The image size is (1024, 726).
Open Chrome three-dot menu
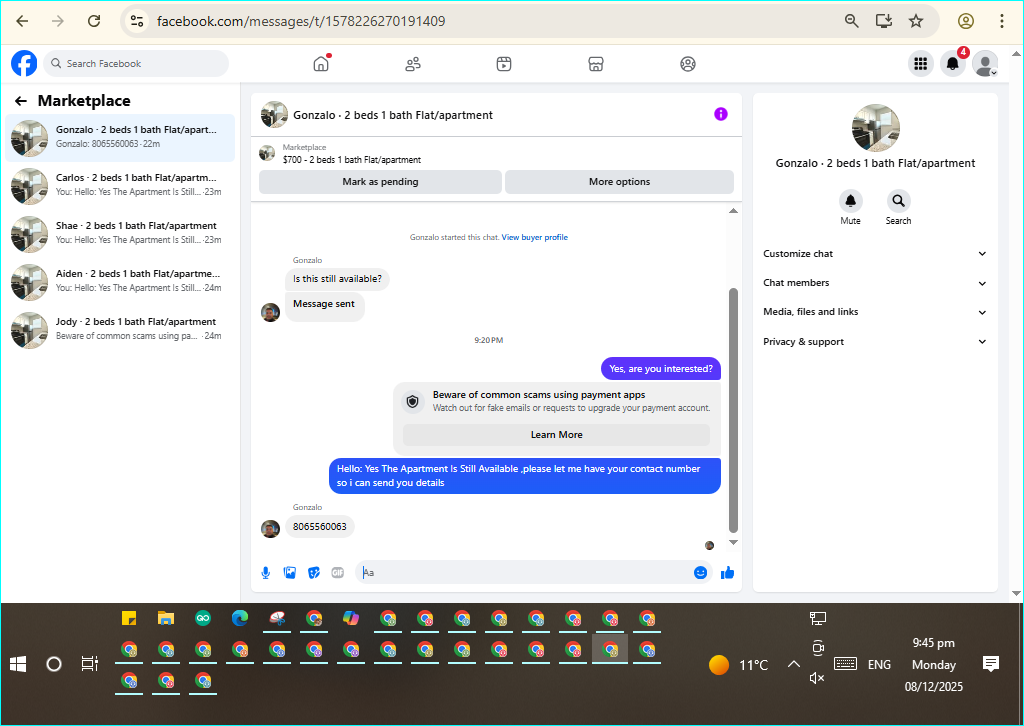click(1001, 21)
